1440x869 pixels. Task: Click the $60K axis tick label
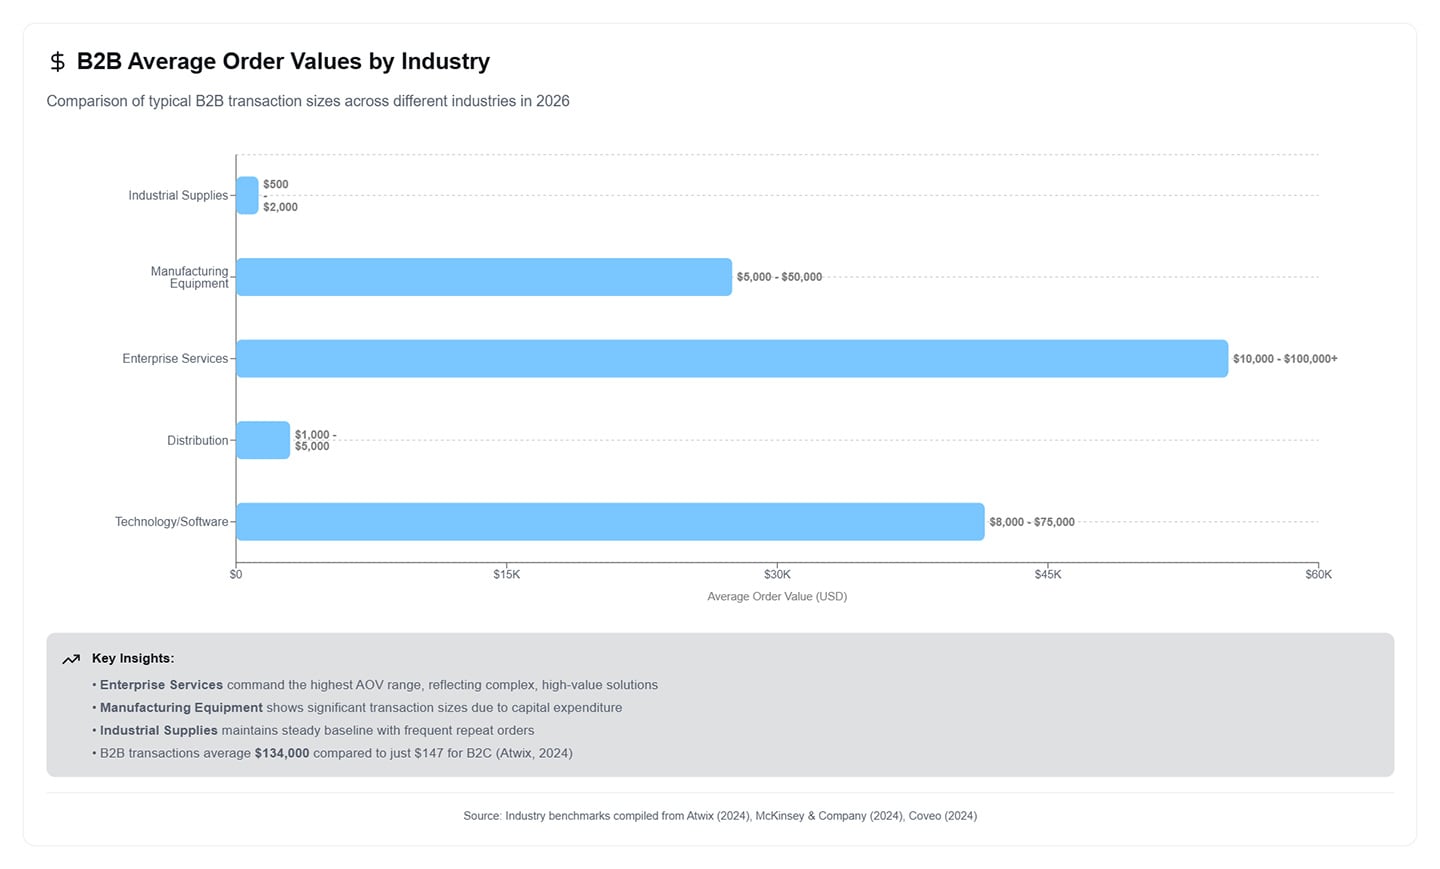[1318, 575]
